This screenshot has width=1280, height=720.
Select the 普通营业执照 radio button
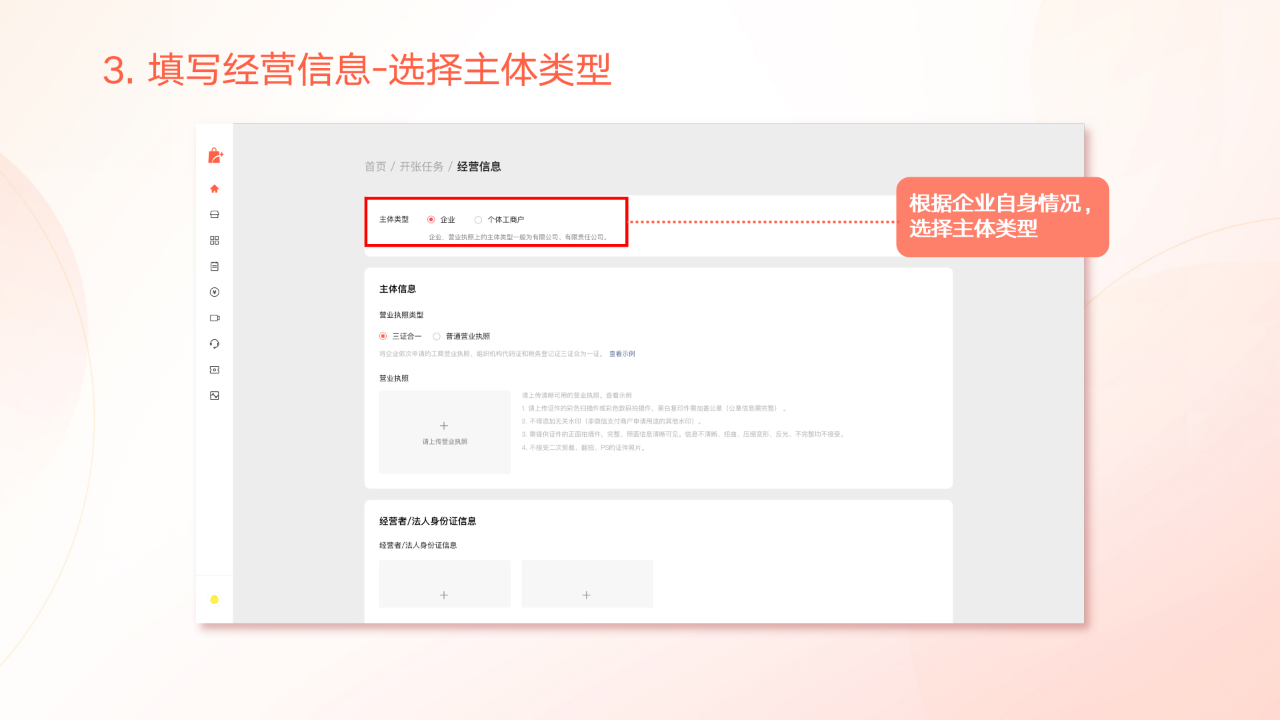click(x=436, y=336)
